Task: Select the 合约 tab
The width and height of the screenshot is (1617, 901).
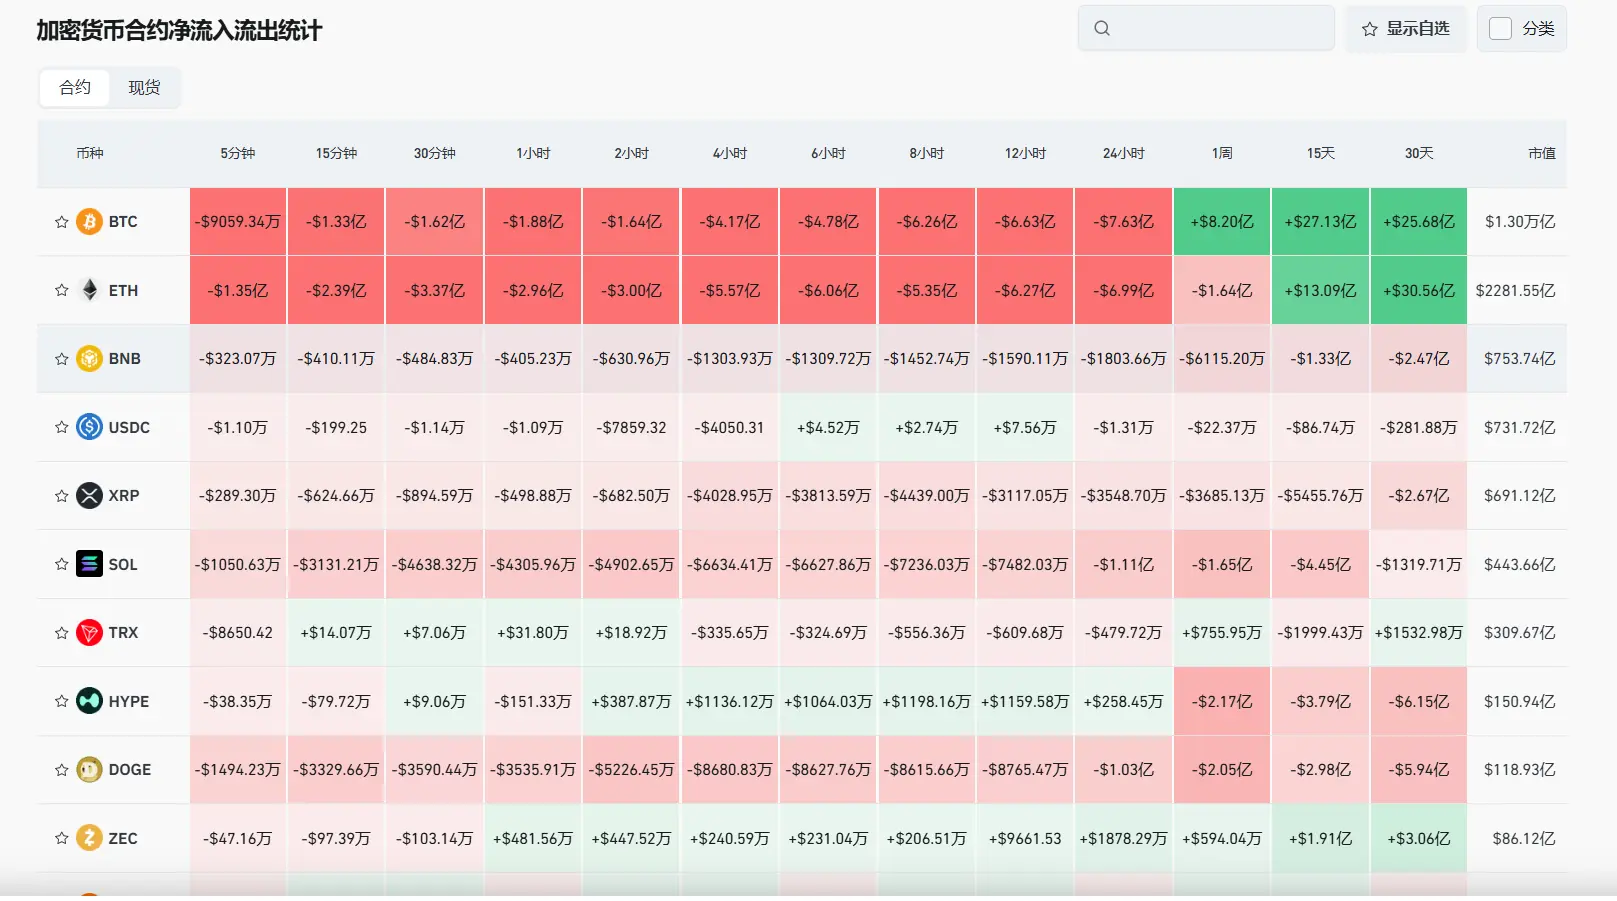Action: [75, 87]
